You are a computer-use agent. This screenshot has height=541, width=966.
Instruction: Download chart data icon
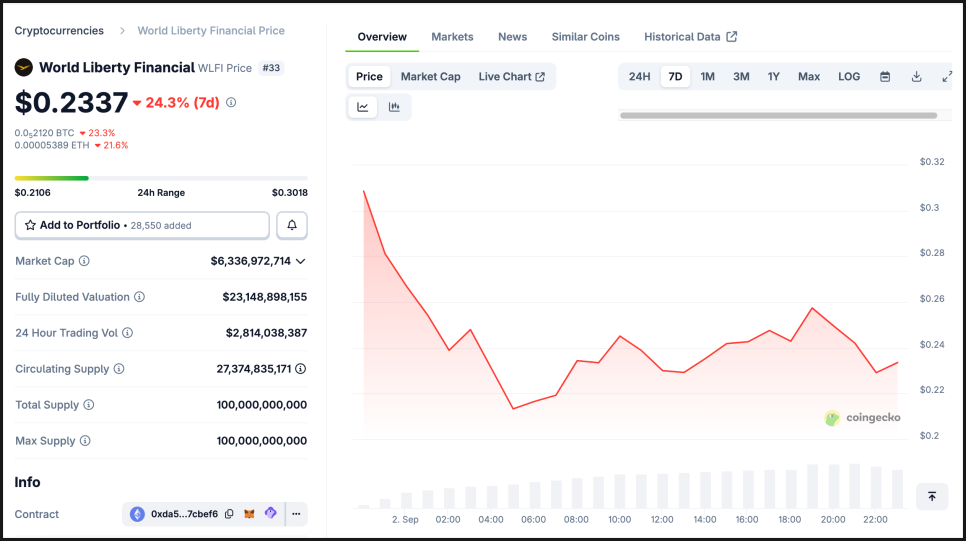click(x=917, y=76)
